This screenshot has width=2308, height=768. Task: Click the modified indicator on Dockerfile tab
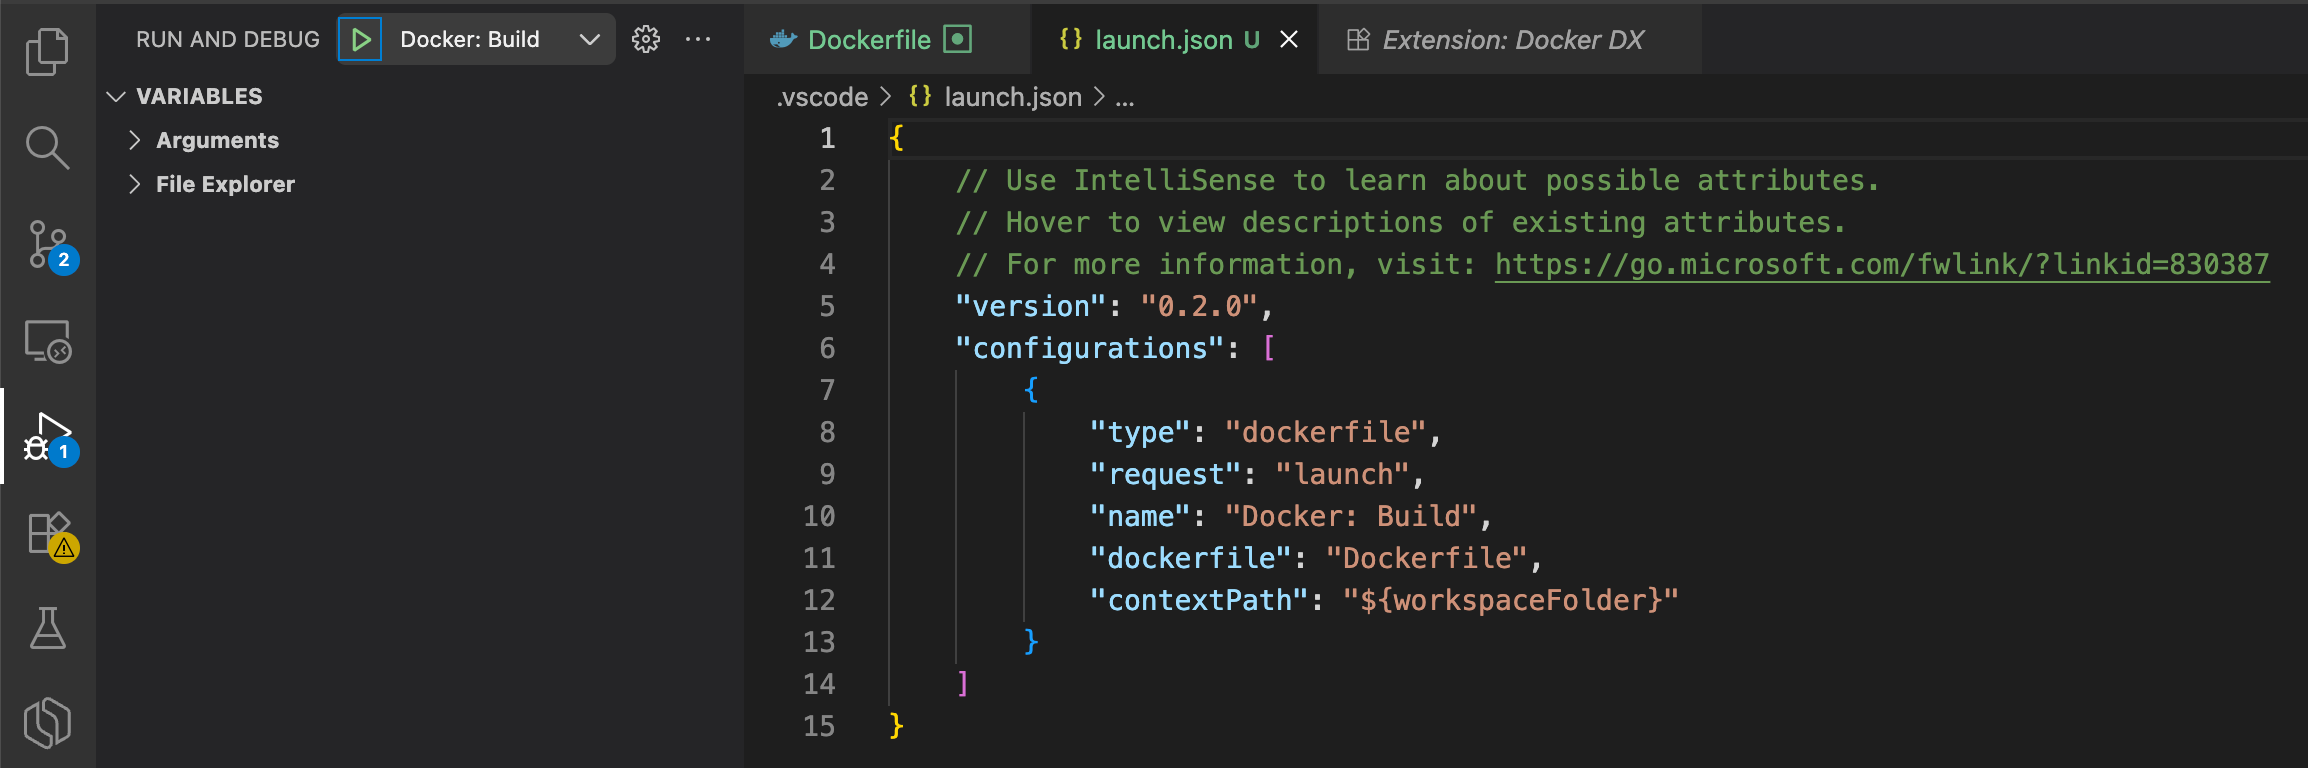[x=958, y=39]
